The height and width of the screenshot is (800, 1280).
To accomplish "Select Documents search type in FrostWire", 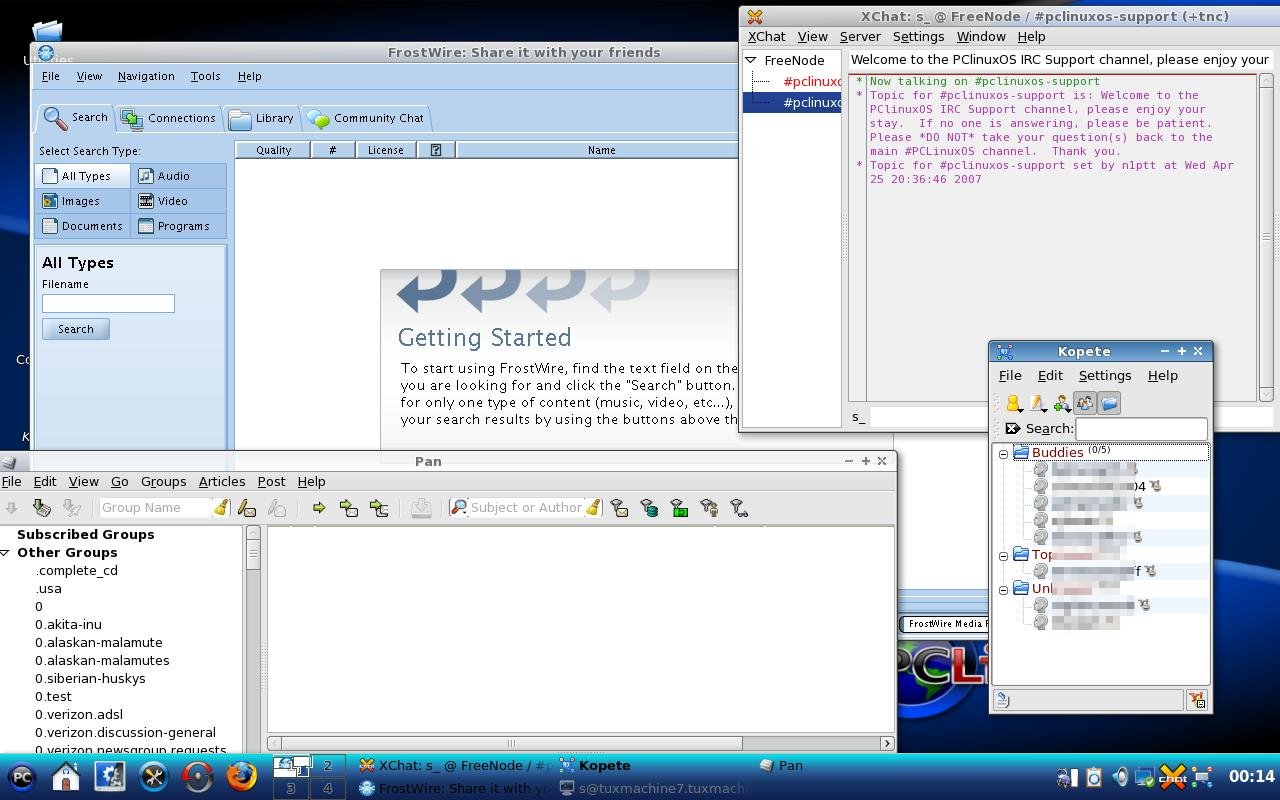I will click(x=83, y=226).
